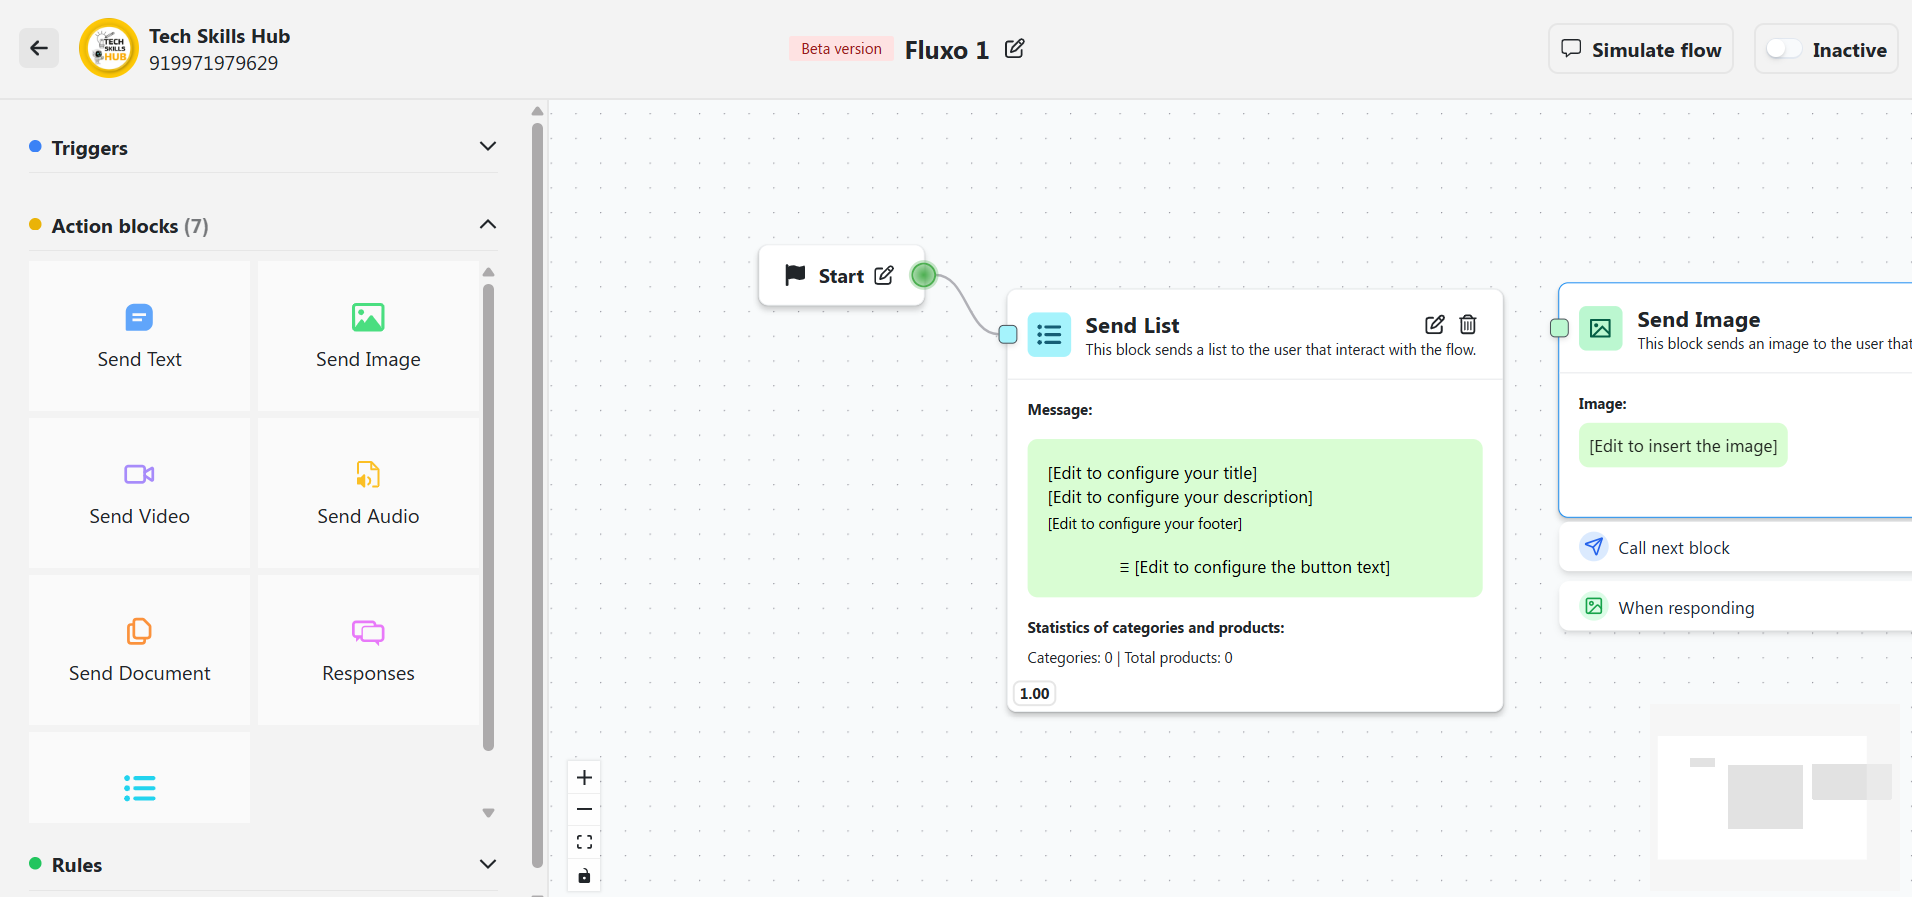
Task: Click the Call next block option
Action: [x=1673, y=548]
